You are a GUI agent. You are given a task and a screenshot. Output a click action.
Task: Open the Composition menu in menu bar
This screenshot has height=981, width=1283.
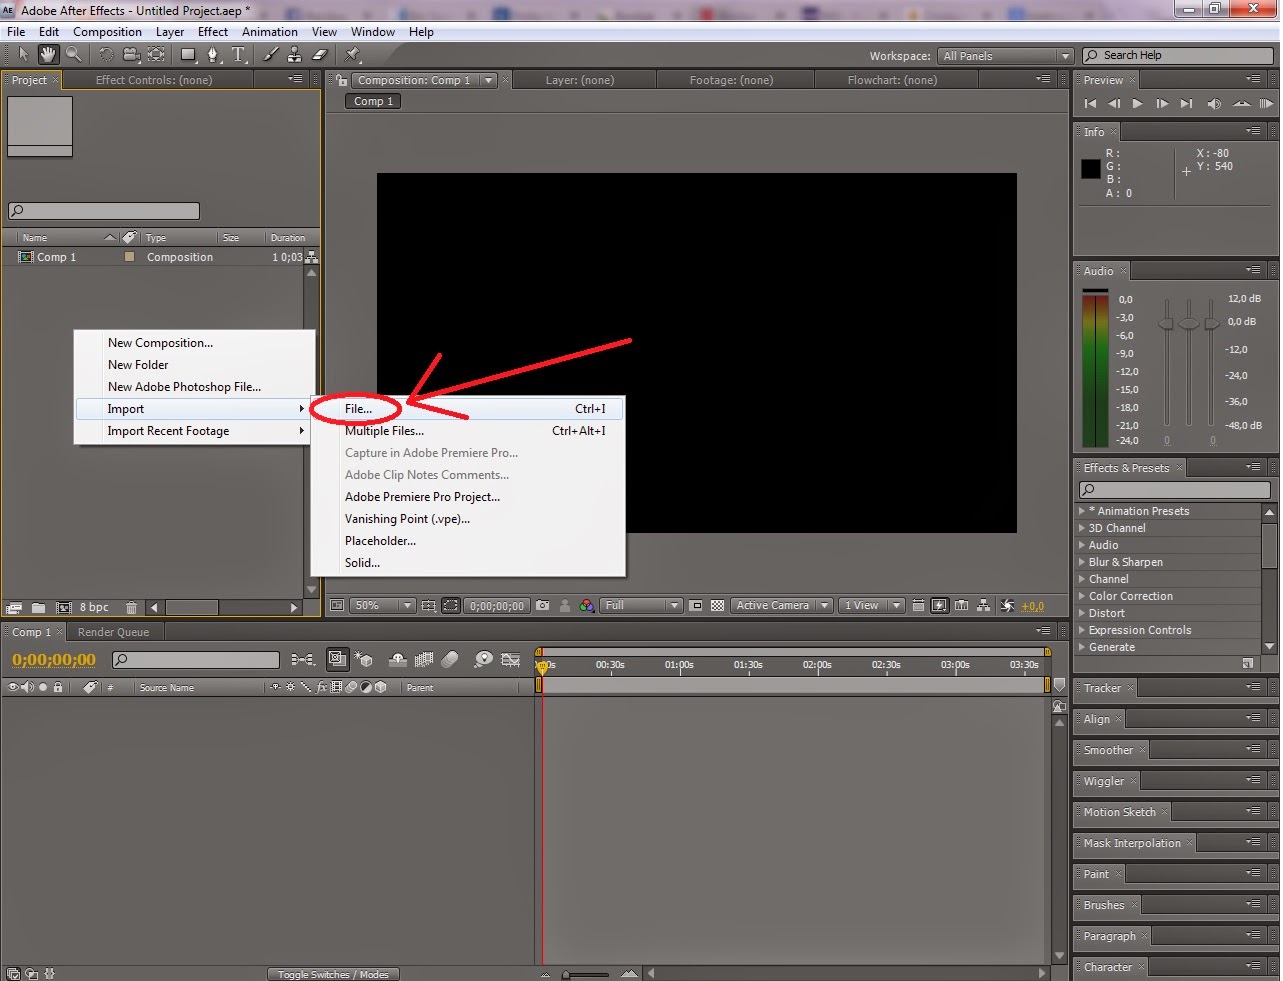tap(107, 32)
